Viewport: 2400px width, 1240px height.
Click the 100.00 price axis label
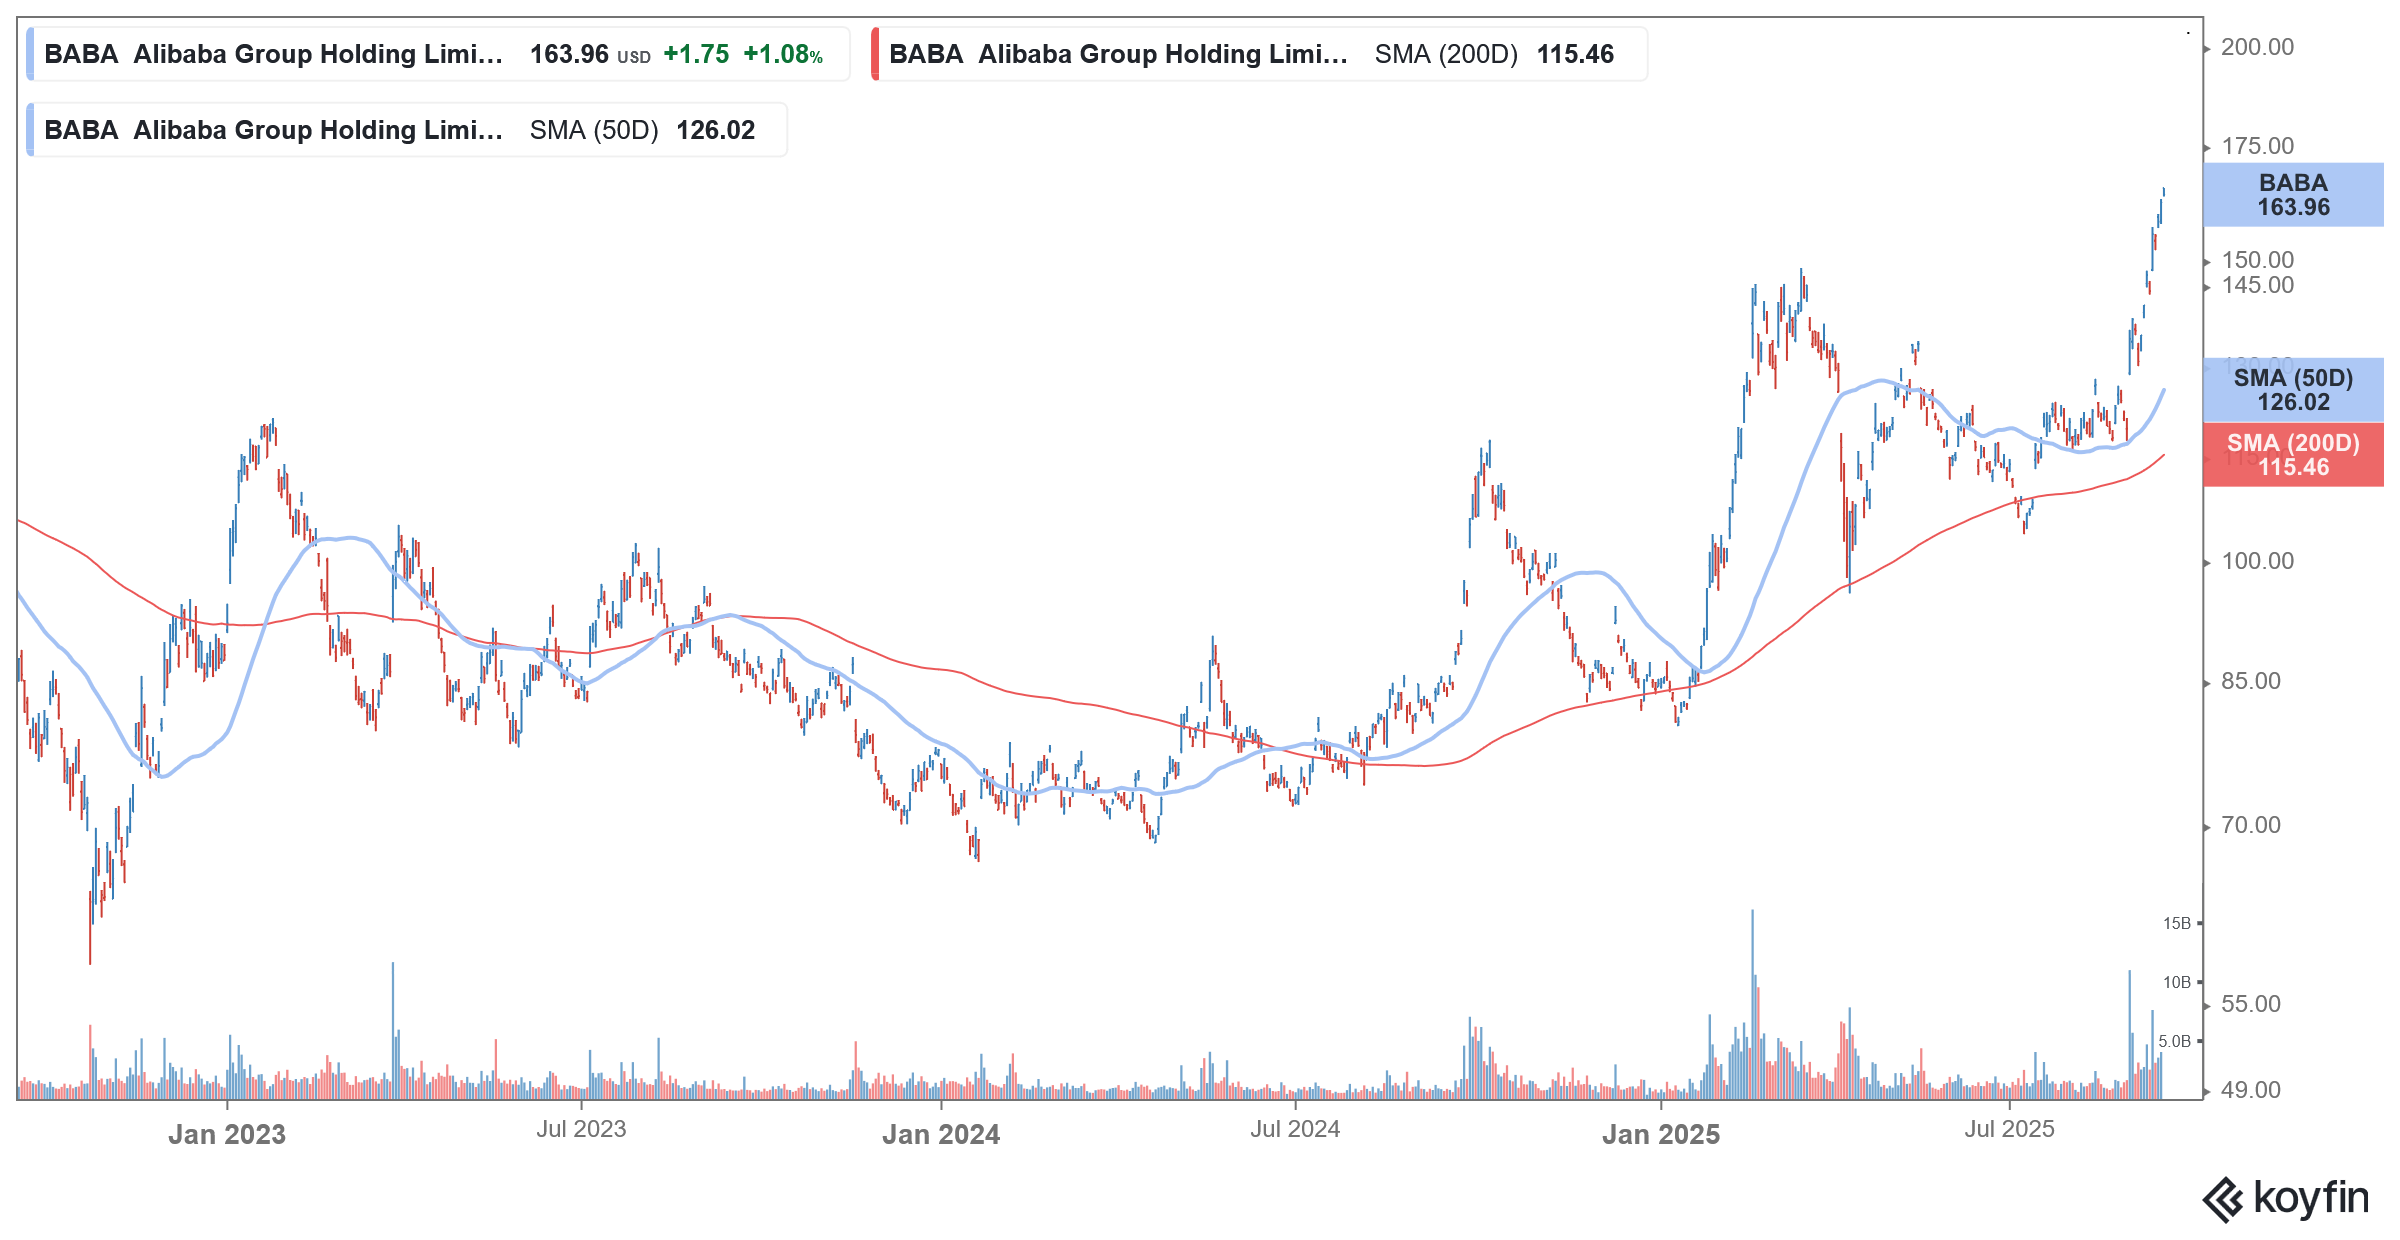[x=2257, y=561]
